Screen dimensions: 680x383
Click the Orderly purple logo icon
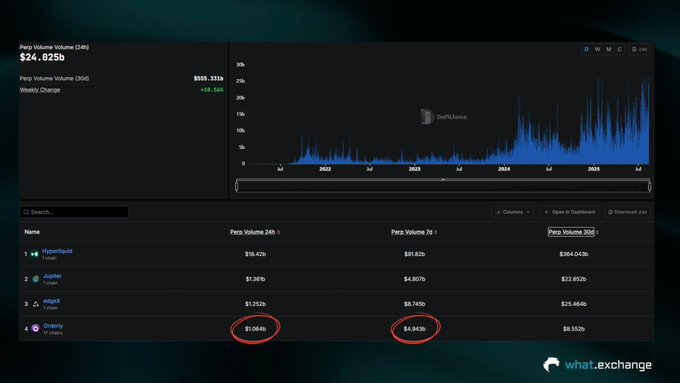(36, 329)
